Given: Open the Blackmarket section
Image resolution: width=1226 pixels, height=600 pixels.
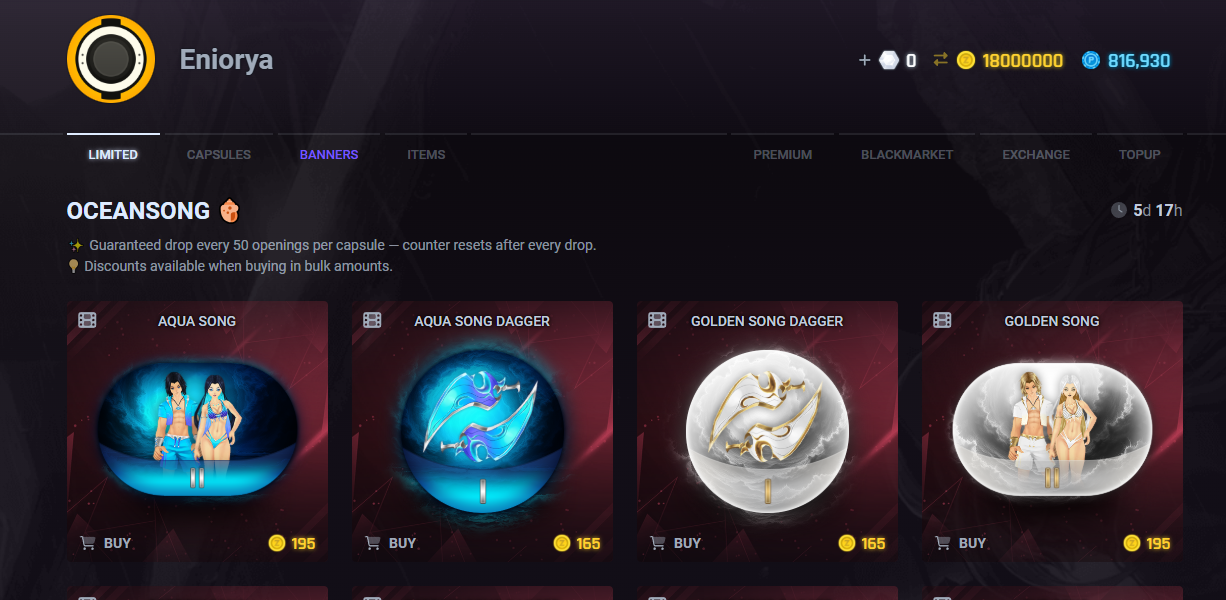Looking at the screenshot, I should [x=907, y=155].
